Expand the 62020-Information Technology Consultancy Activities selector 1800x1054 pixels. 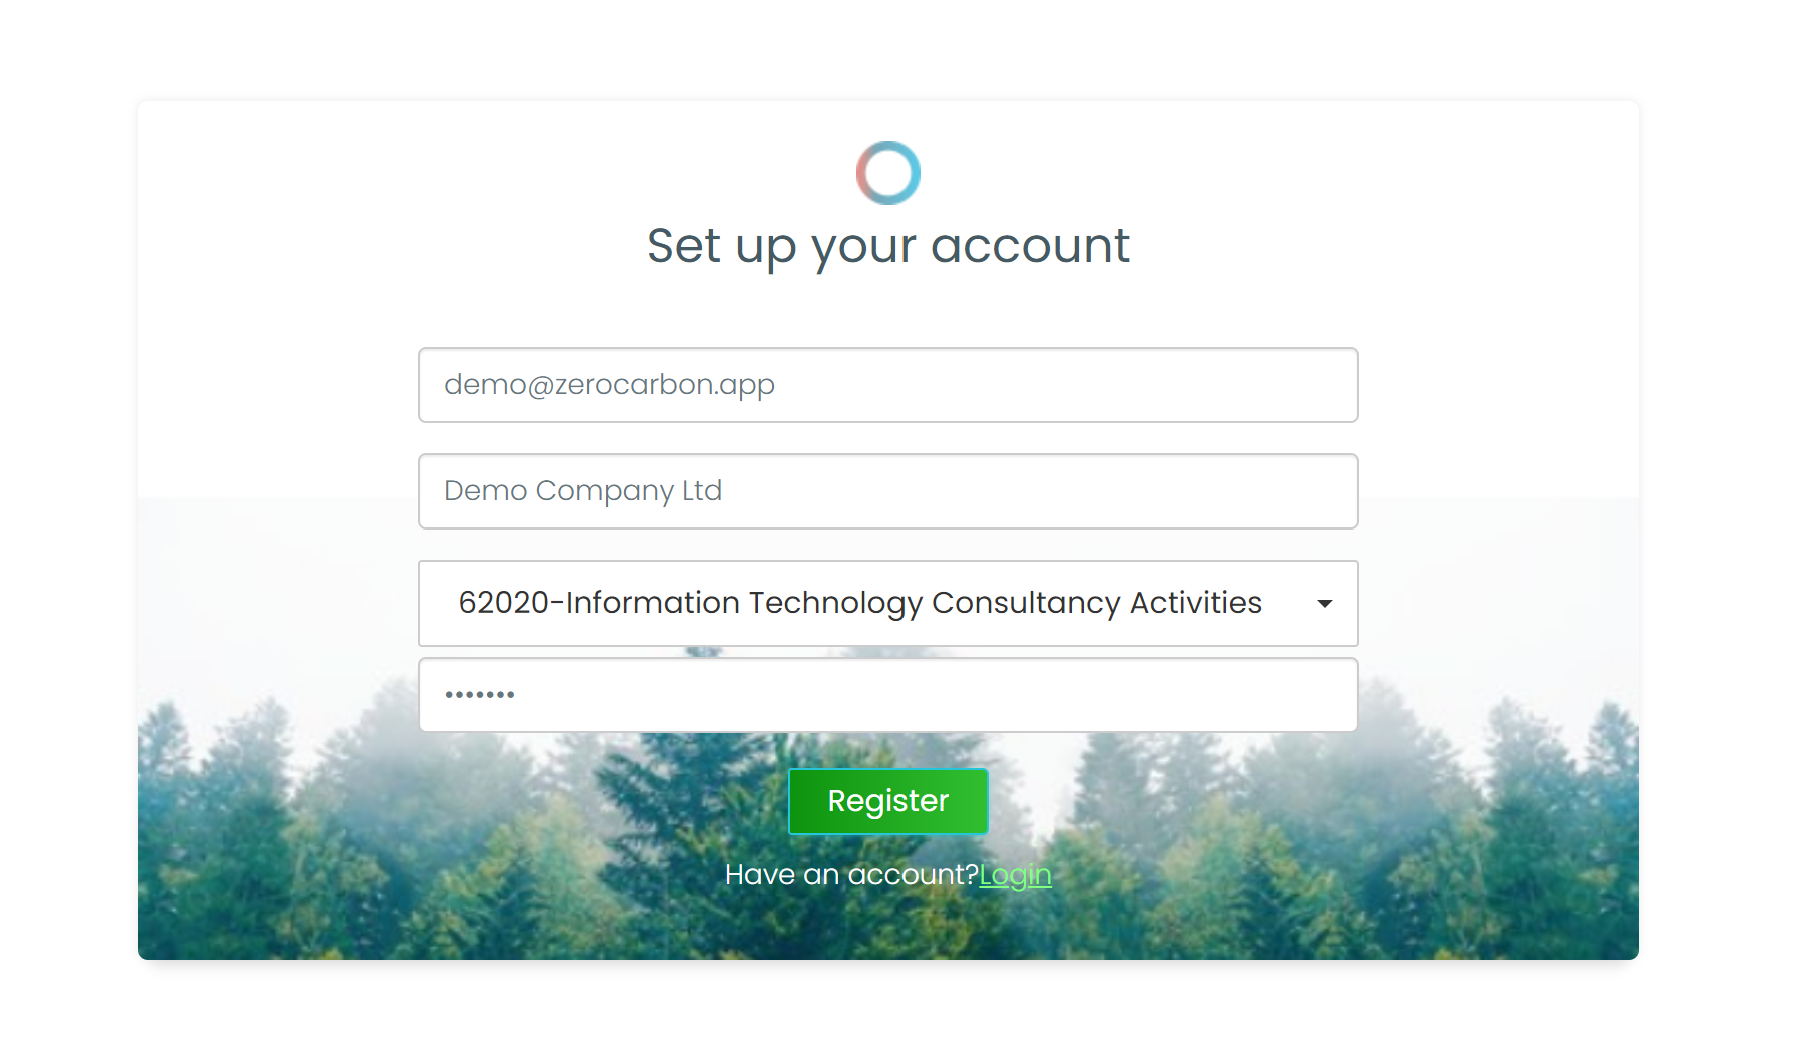pos(888,603)
